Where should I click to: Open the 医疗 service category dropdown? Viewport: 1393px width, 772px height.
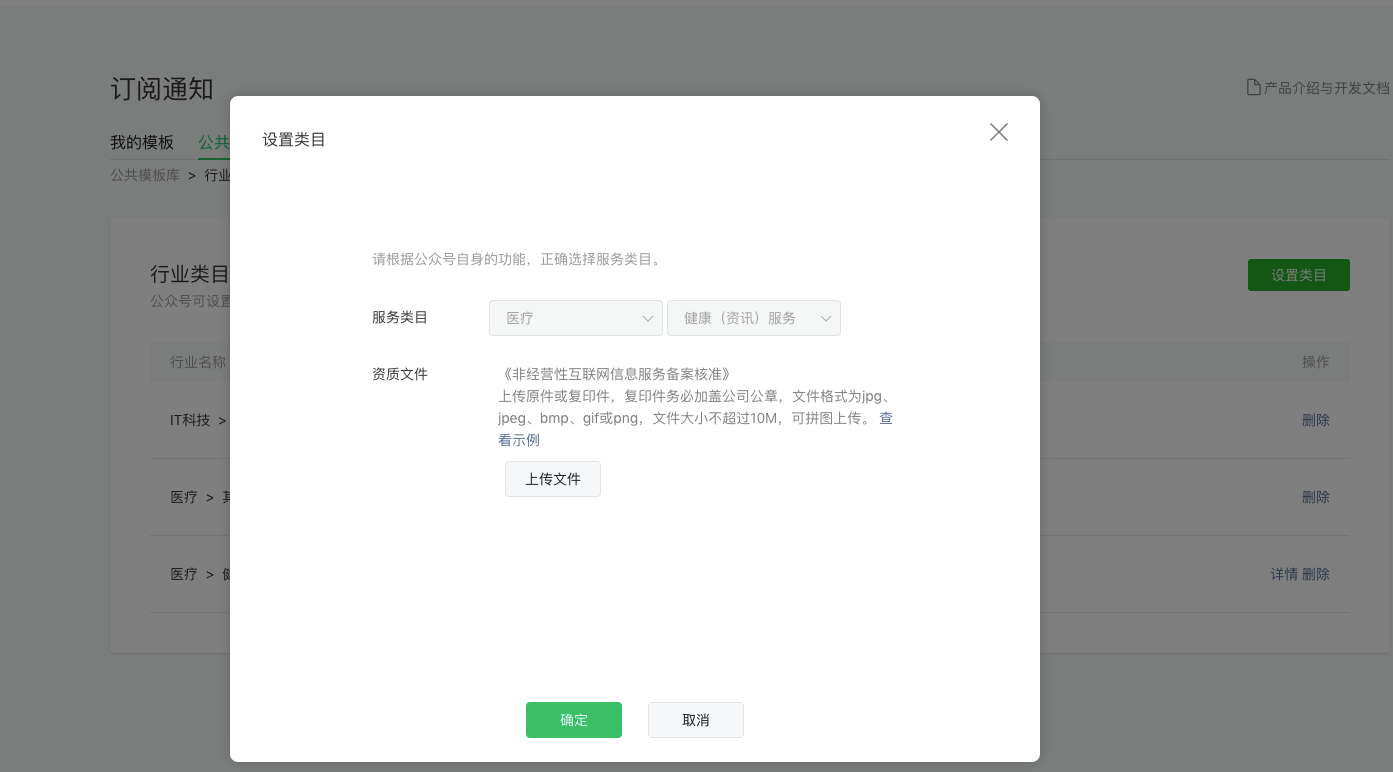point(576,318)
